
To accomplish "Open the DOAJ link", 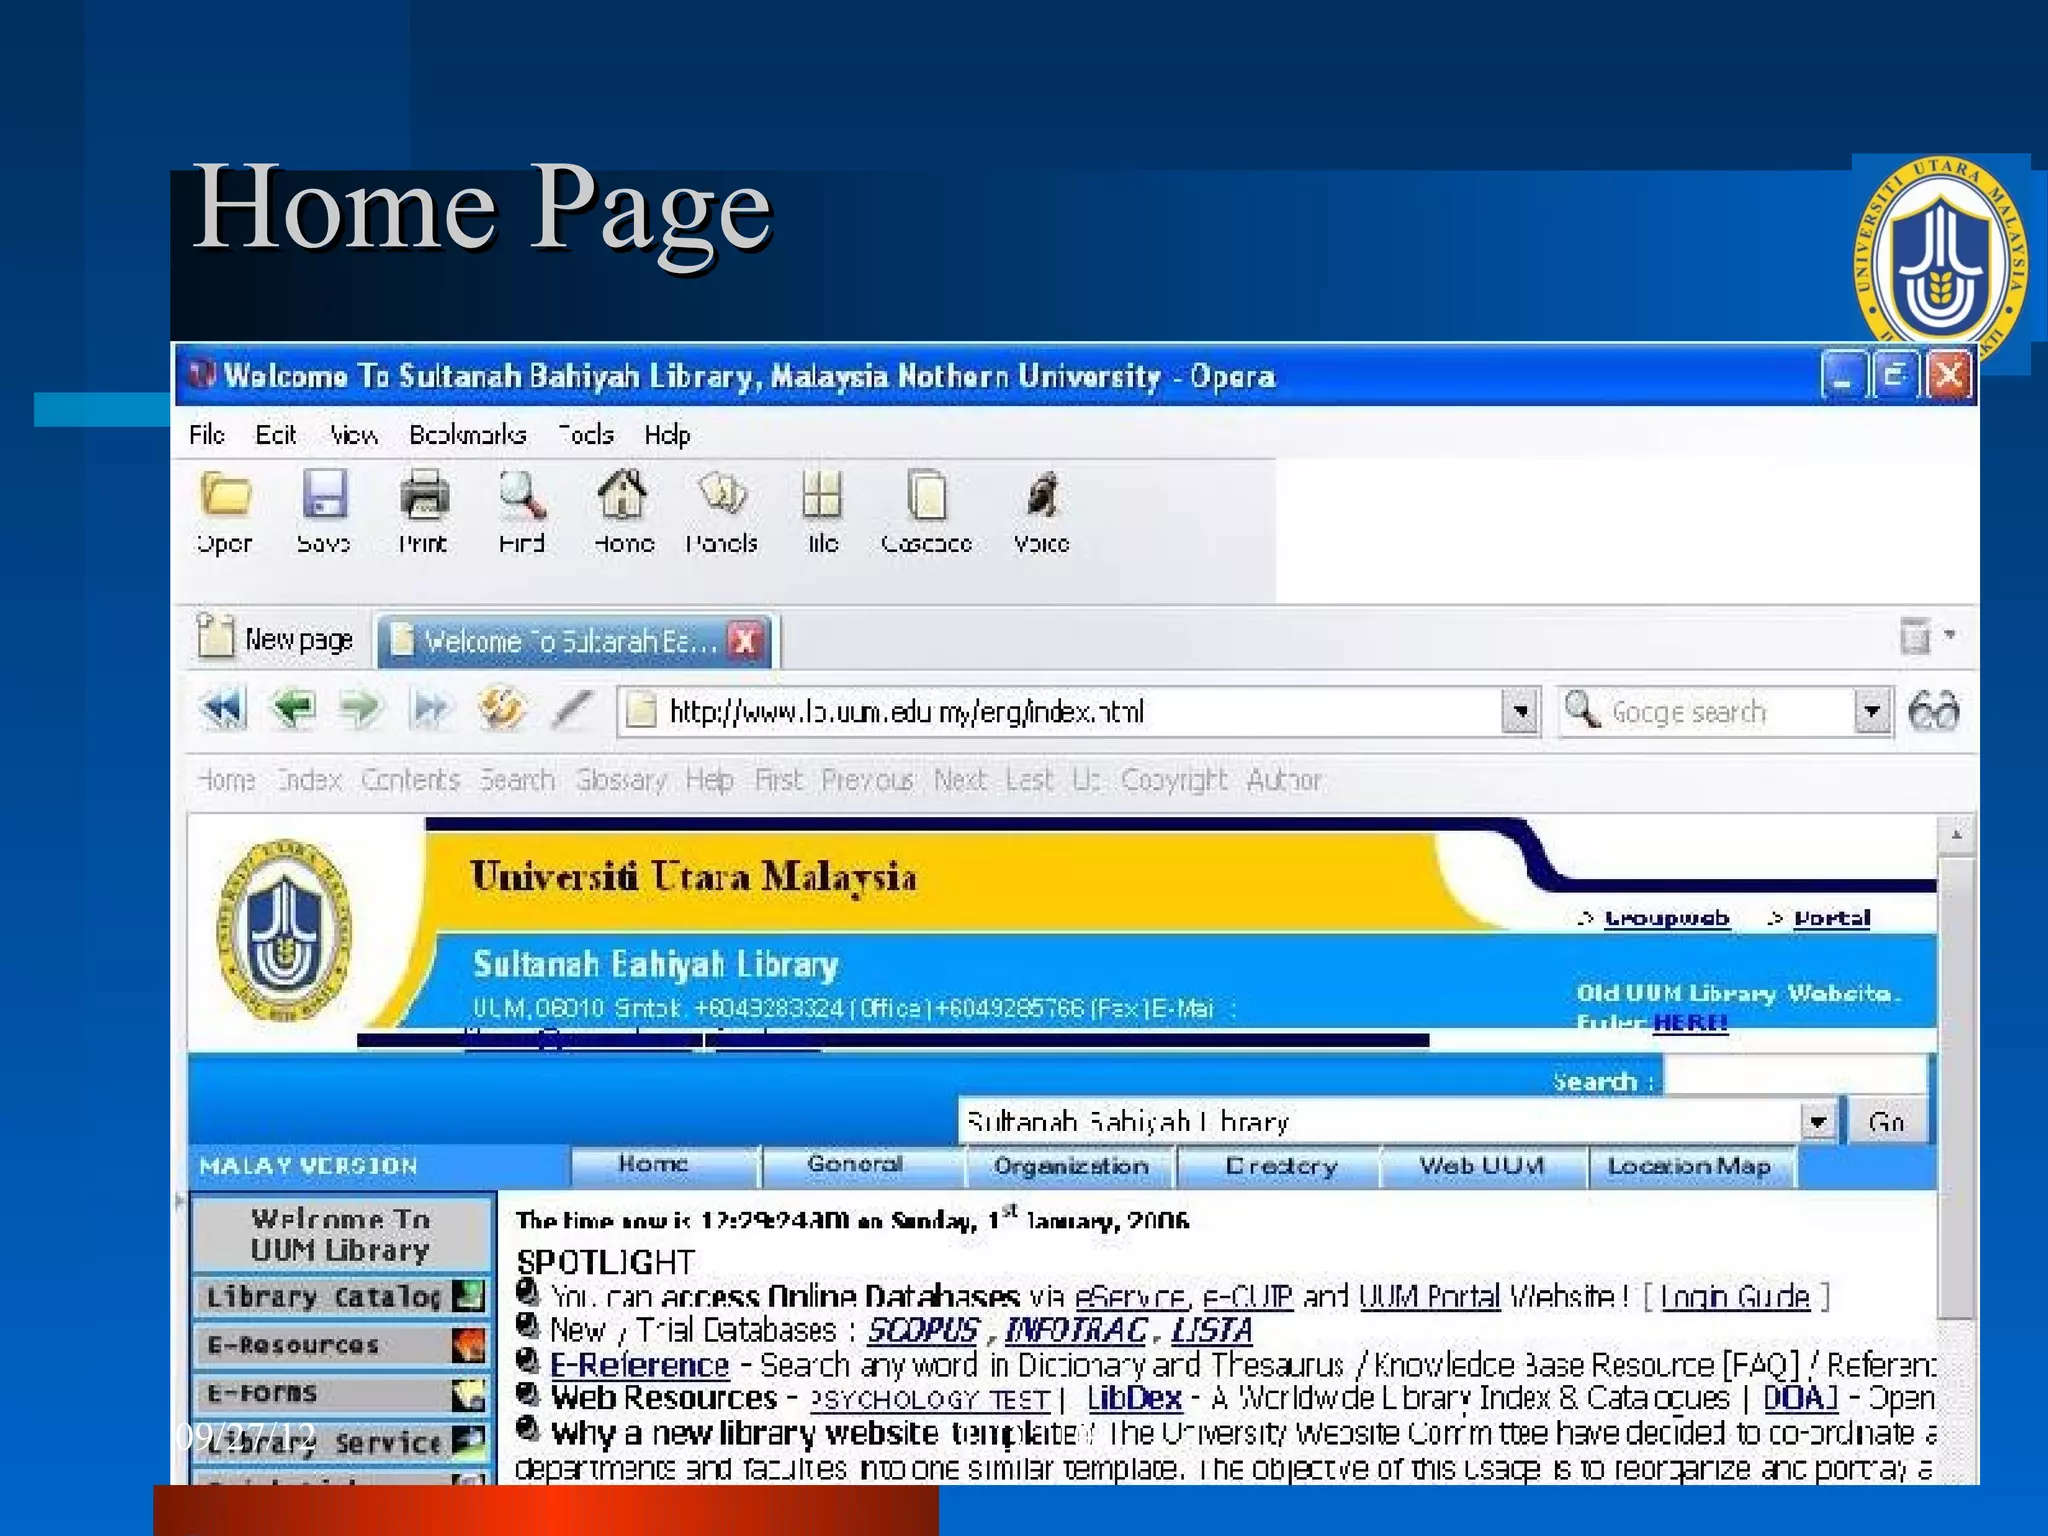I will (x=1800, y=1398).
